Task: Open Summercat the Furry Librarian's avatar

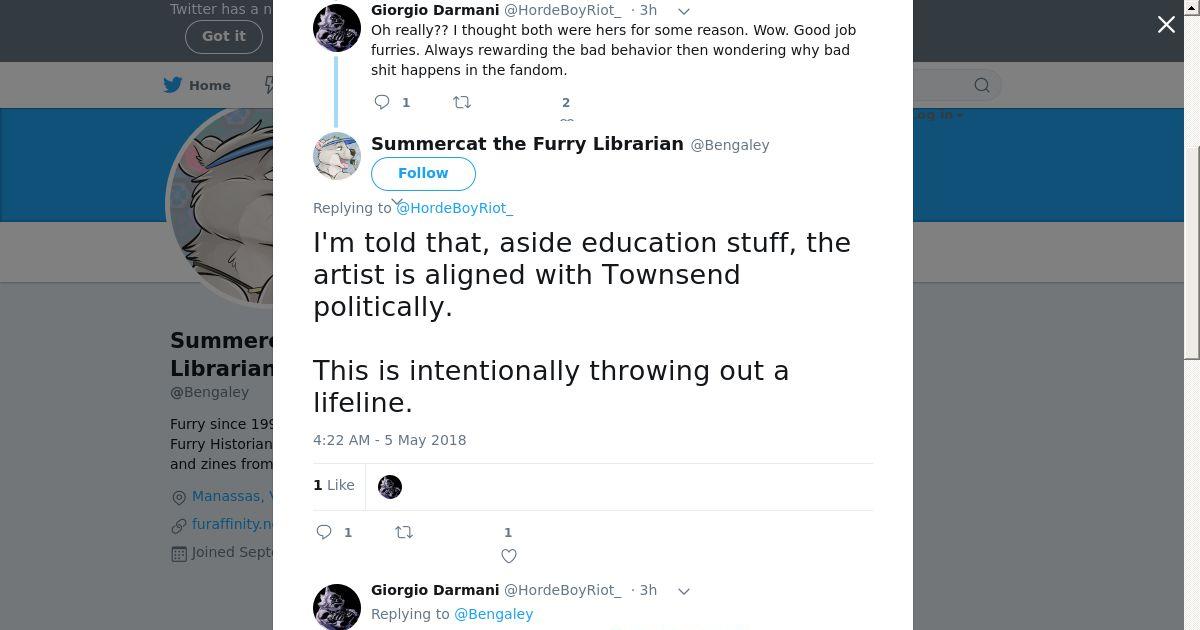Action: (337, 156)
